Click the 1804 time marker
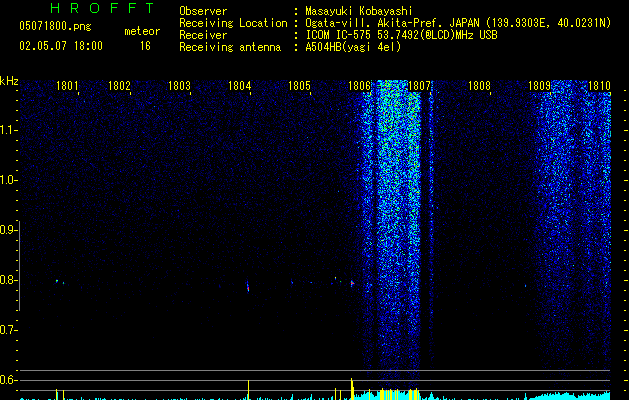 [x=239, y=86]
